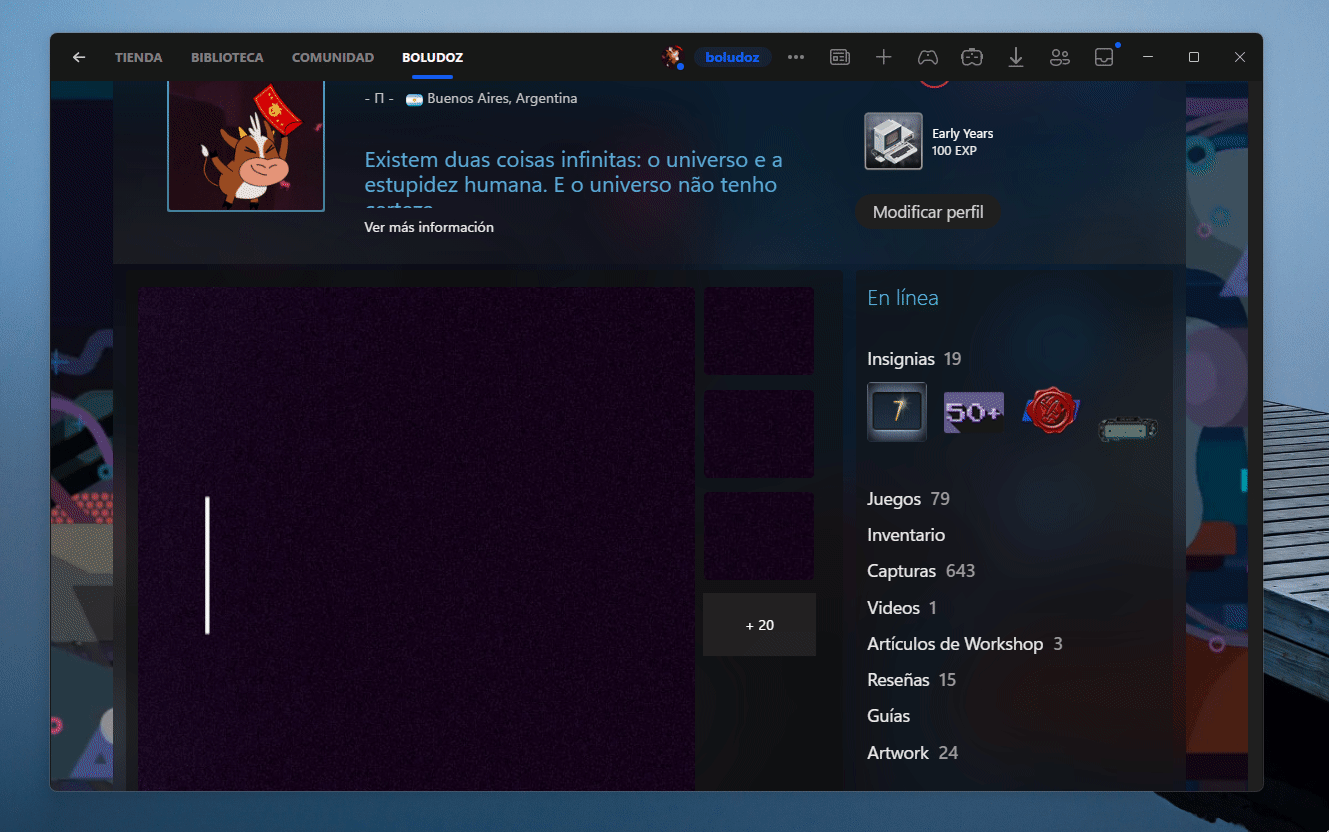Select the second small showcase thumbnail
The height and width of the screenshot is (832, 1329).
pyautogui.click(x=759, y=434)
